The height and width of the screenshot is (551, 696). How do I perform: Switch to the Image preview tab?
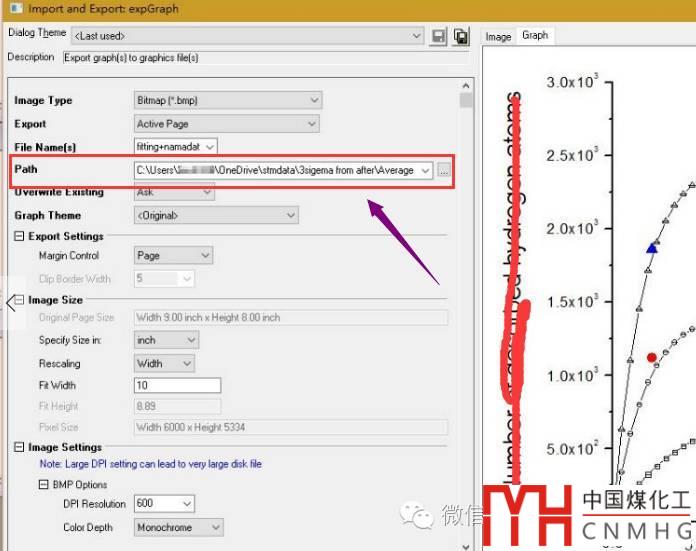498,36
